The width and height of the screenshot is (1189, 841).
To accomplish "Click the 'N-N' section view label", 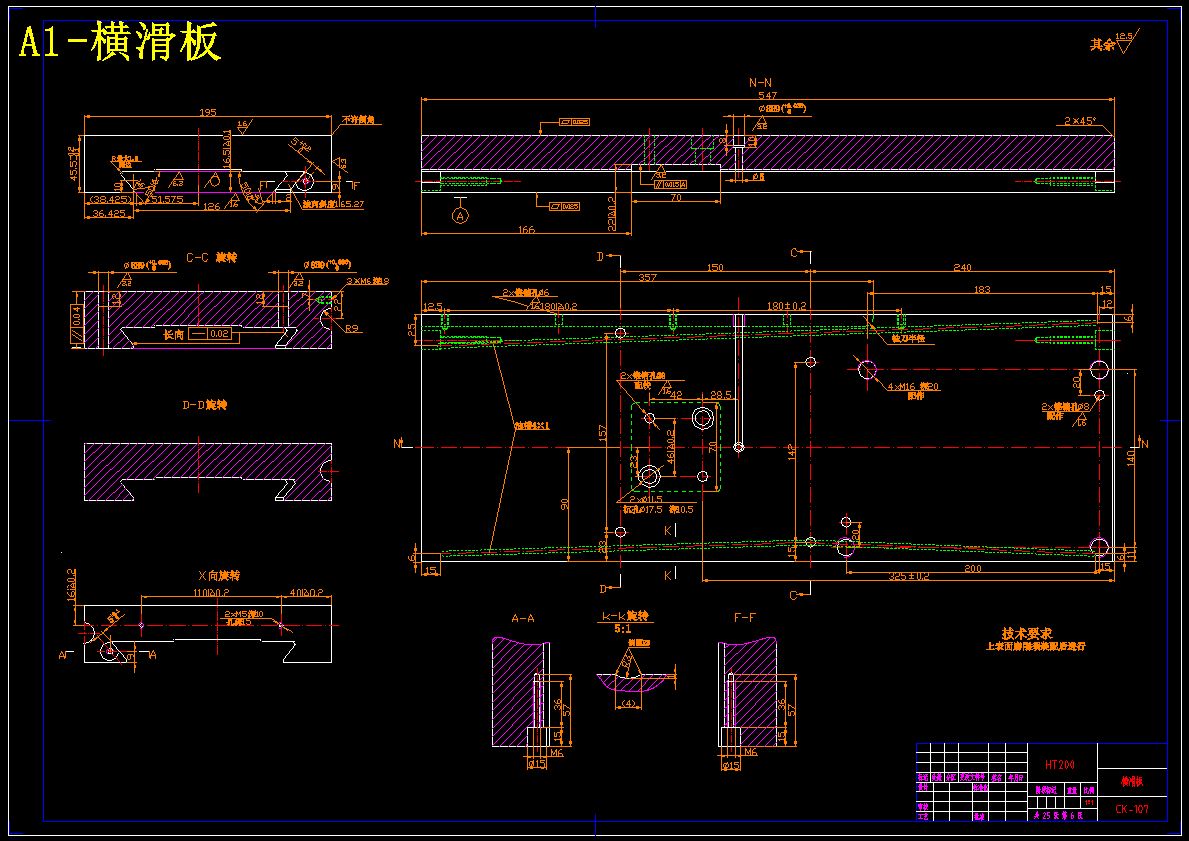I will [761, 83].
